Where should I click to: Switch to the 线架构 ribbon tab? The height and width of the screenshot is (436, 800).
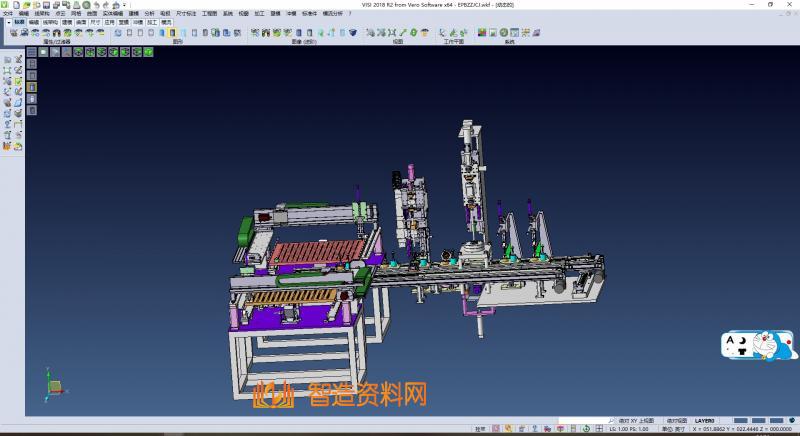pos(50,21)
